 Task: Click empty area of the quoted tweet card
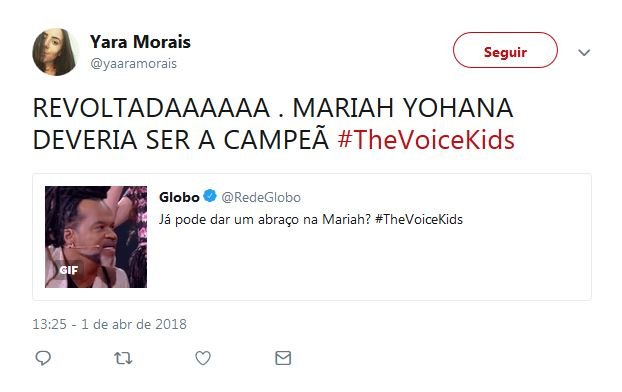click(x=369, y=266)
